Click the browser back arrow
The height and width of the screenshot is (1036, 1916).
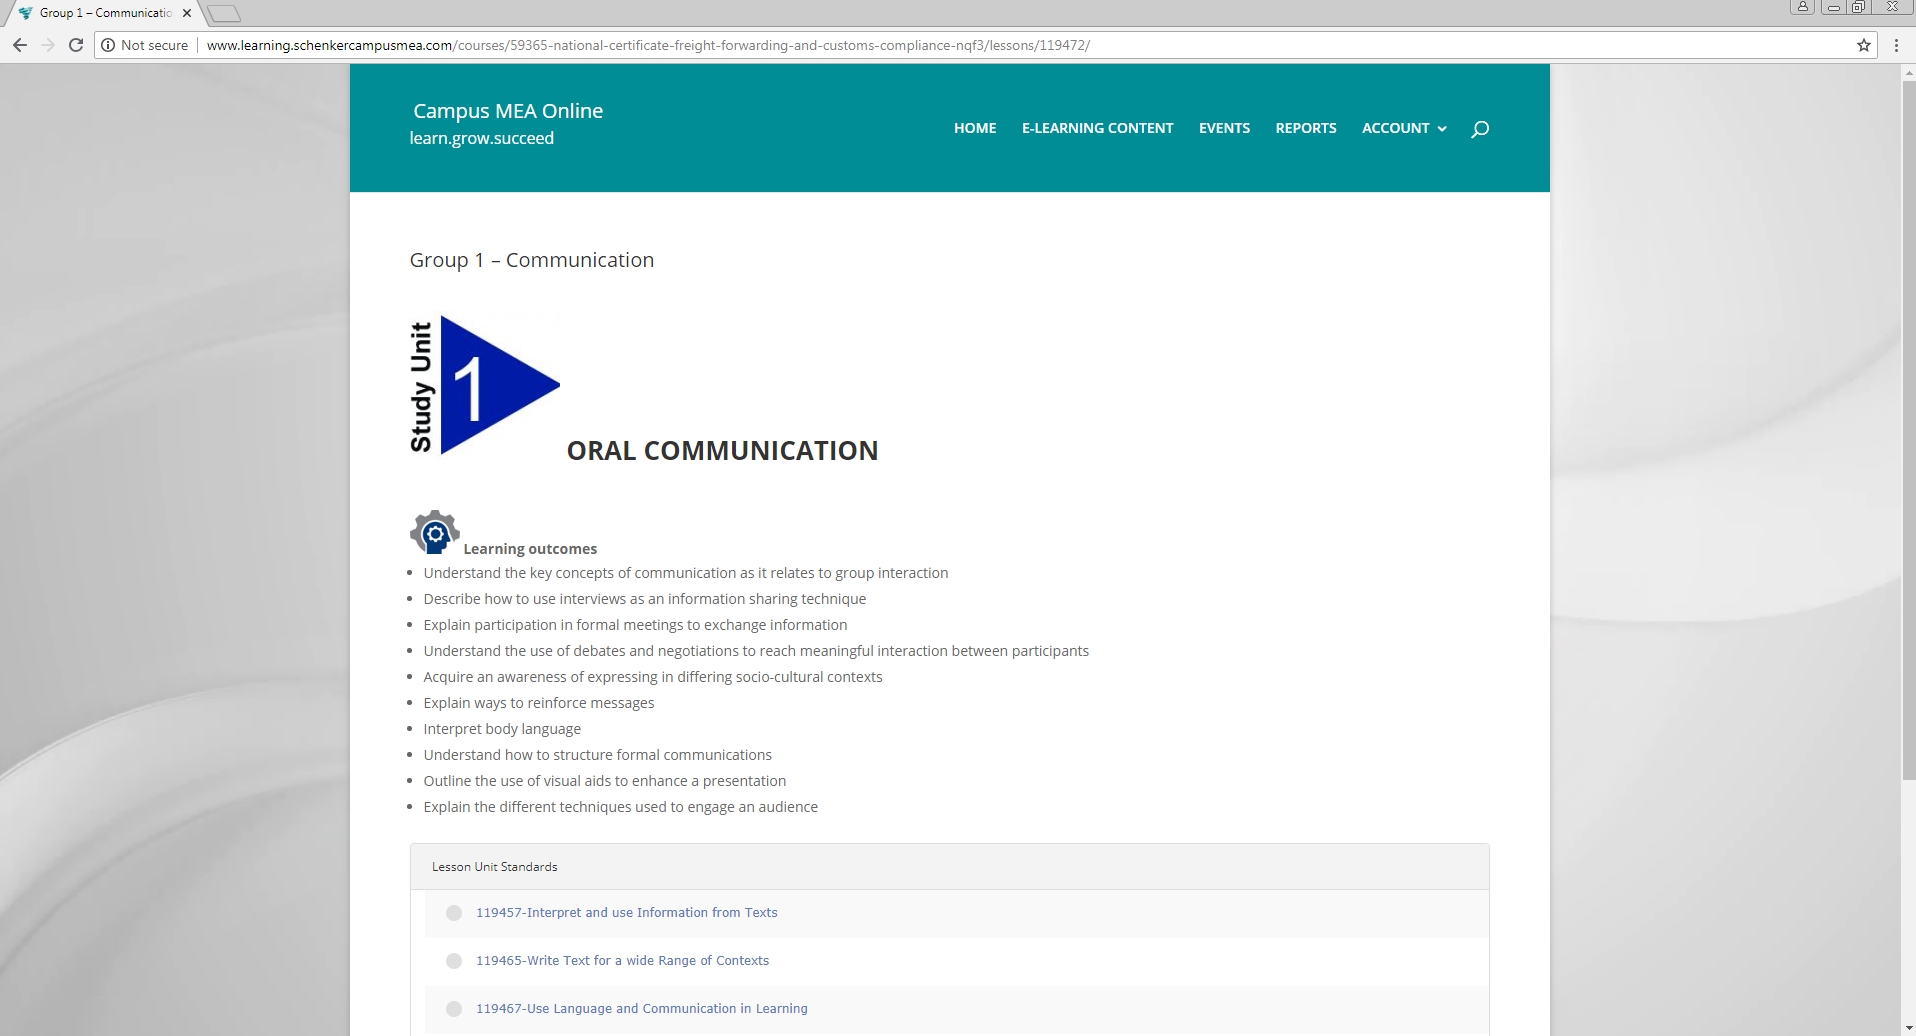tap(20, 45)
